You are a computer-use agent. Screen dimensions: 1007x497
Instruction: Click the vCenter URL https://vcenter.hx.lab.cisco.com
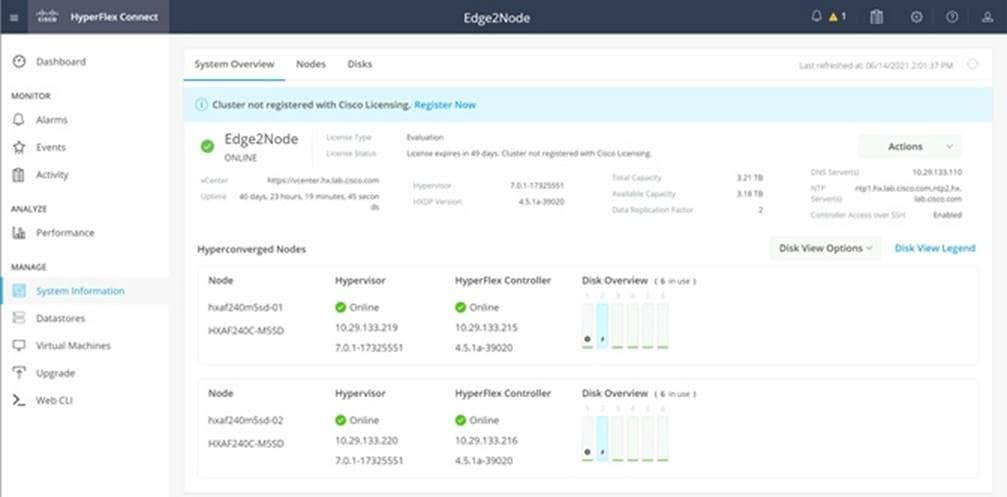(x=323, y=180)
